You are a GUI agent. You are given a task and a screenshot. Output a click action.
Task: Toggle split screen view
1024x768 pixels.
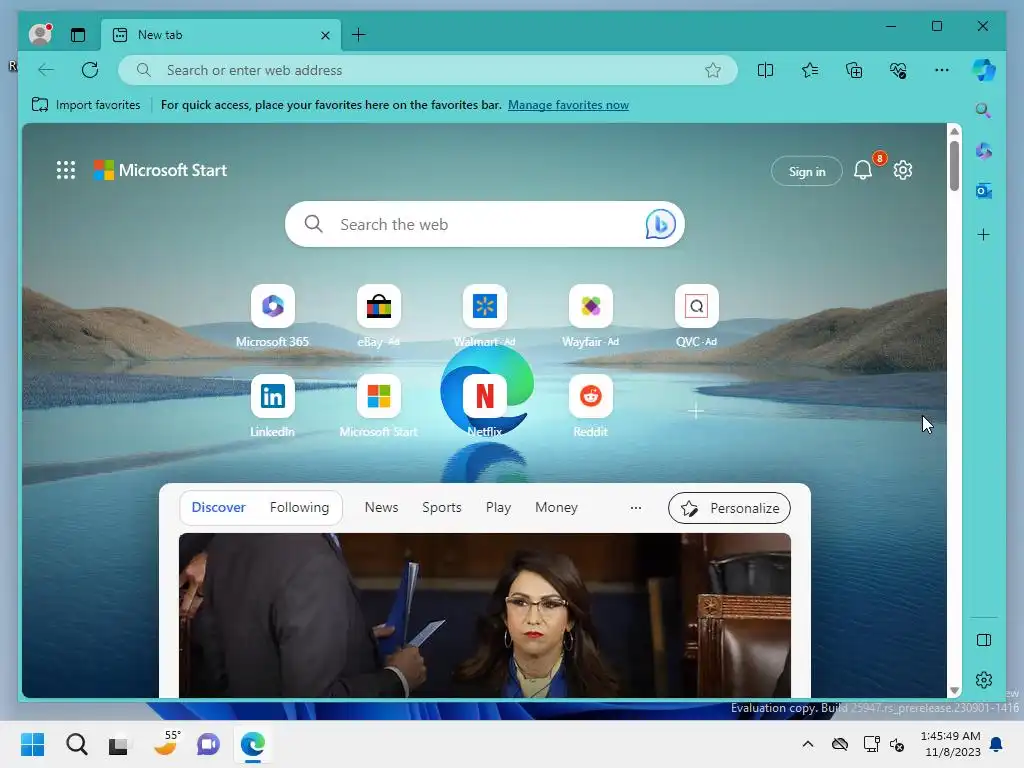pos(765,70)
